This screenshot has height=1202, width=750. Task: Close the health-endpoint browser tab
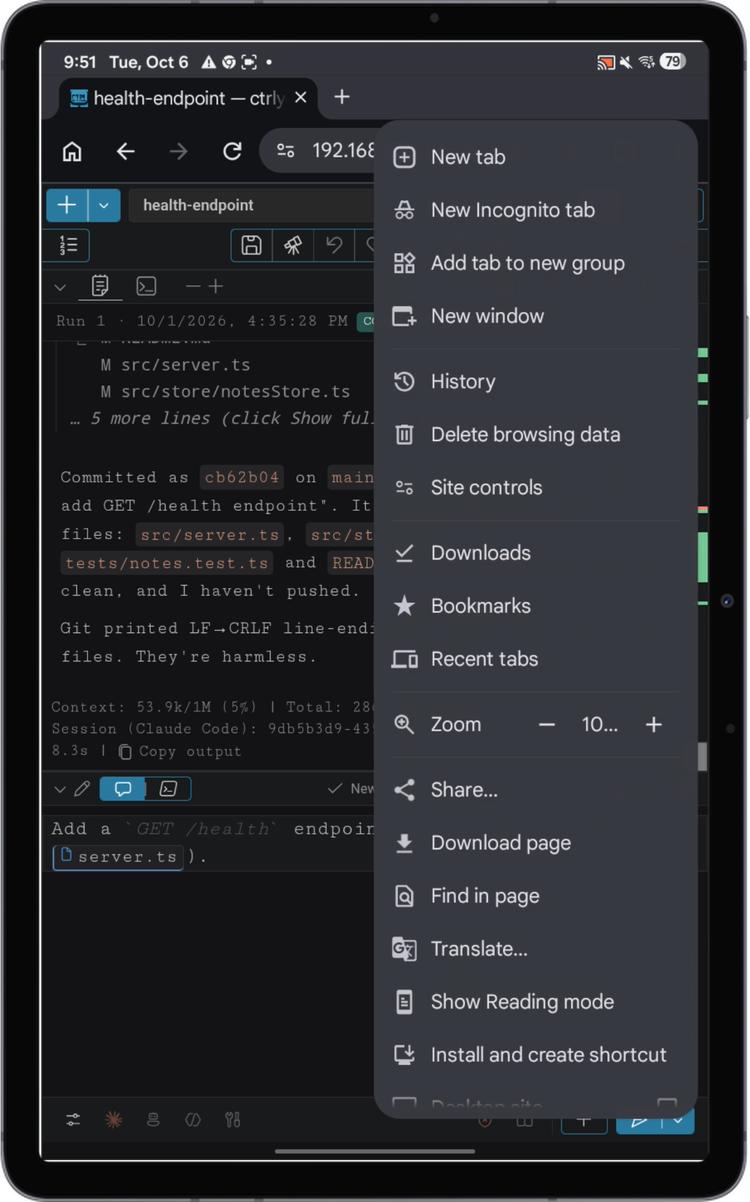coord(300,98)
